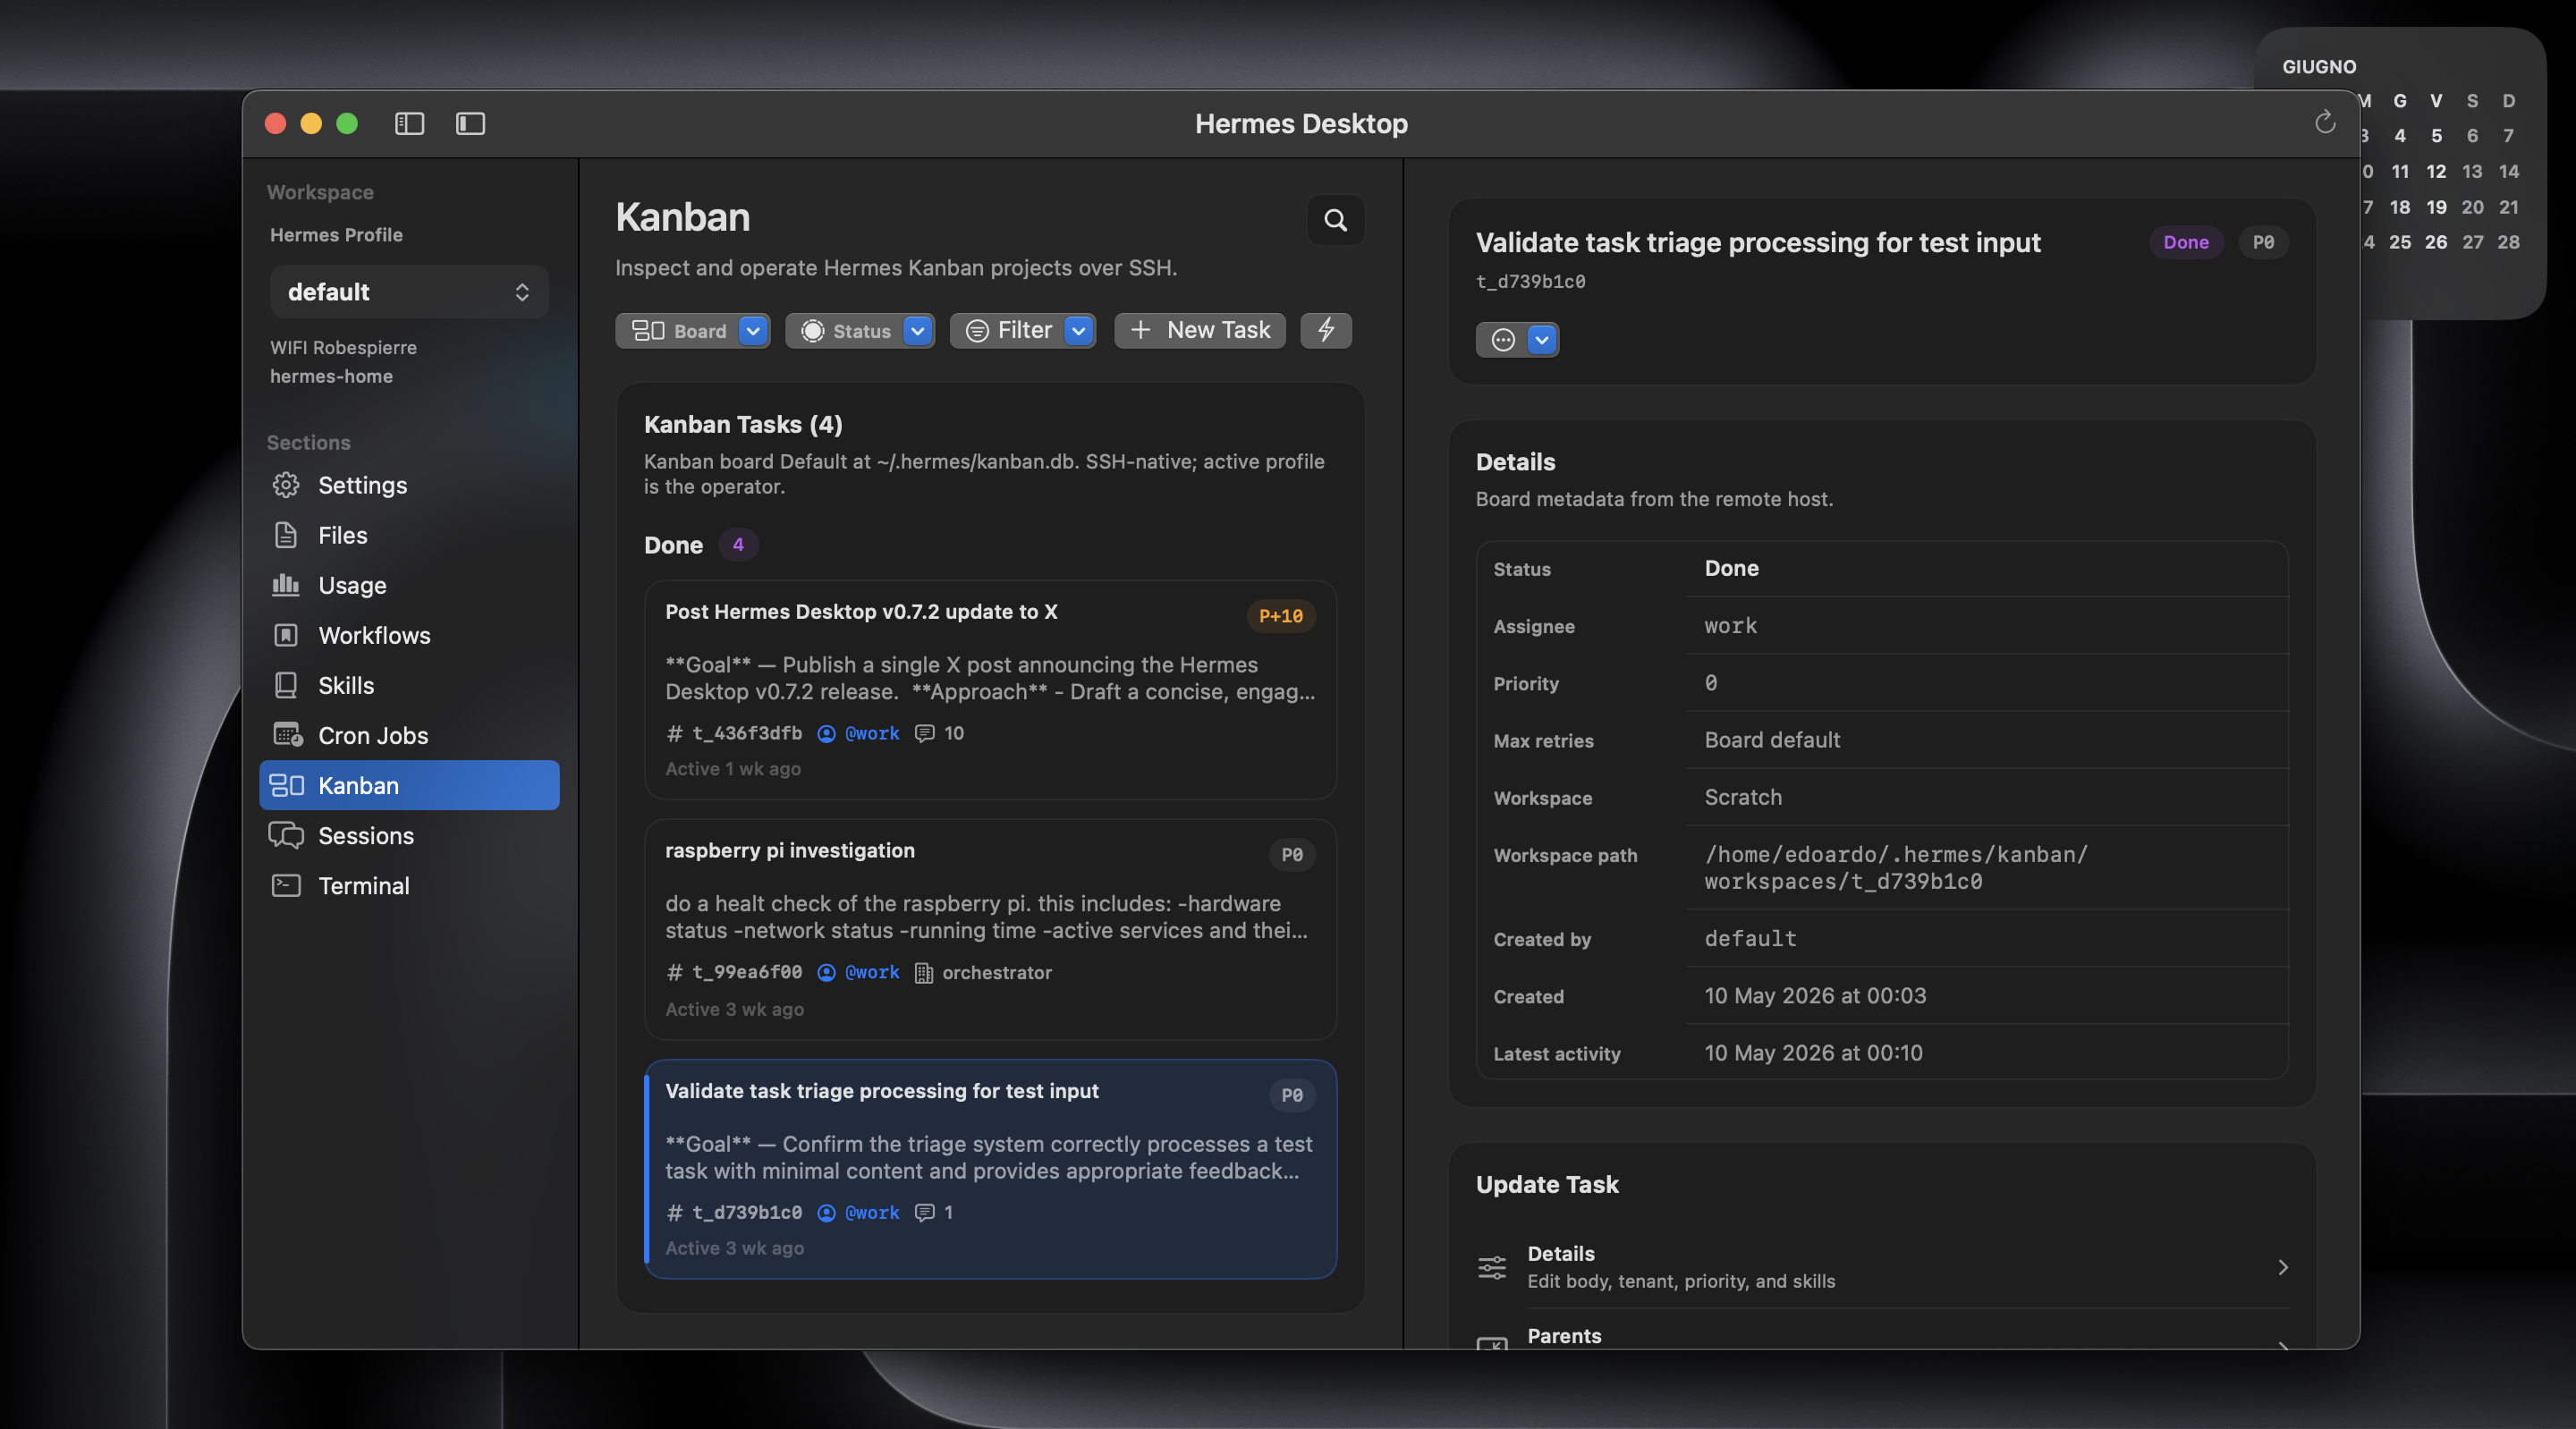Click the t_436f3dfb task id
2576x1429 pixels.
coord(747,733)
